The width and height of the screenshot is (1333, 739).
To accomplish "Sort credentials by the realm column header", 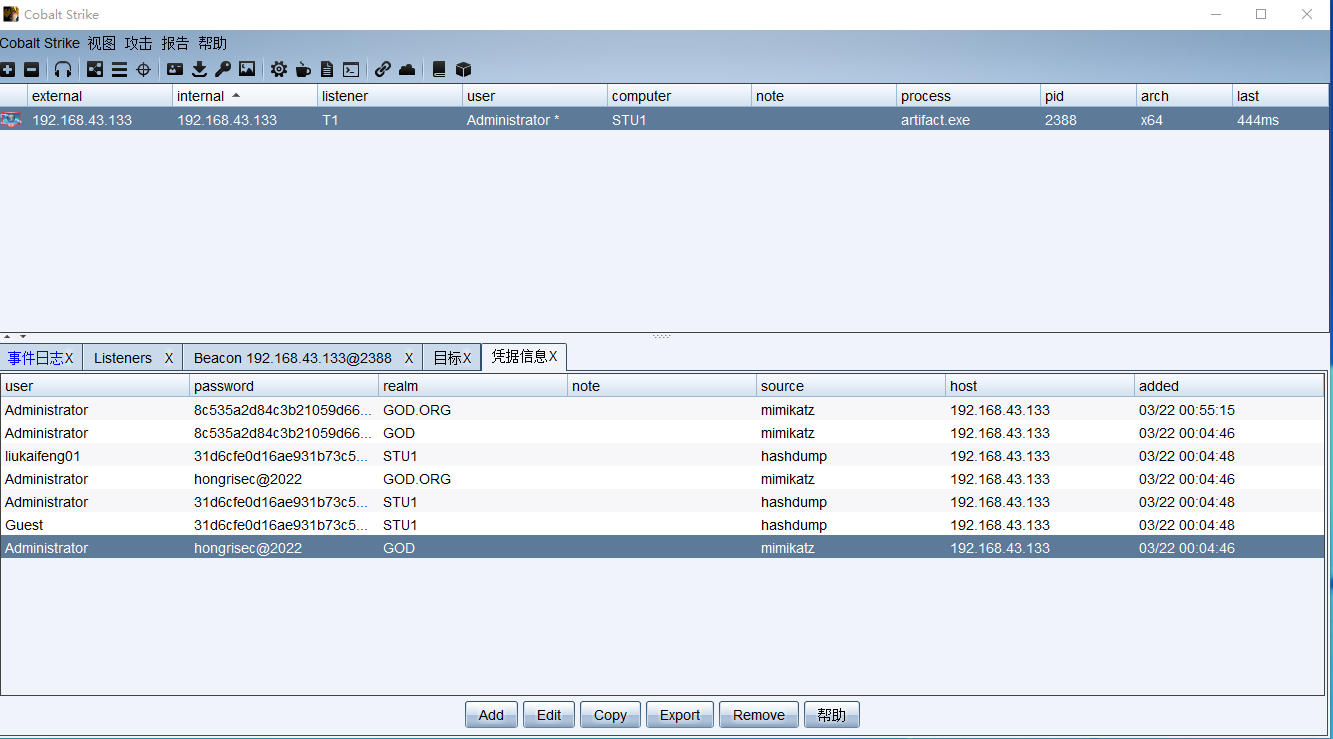I will pos(473,386).
